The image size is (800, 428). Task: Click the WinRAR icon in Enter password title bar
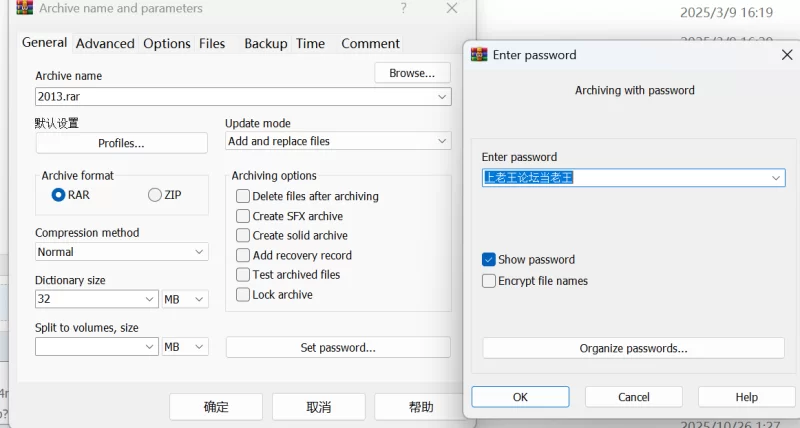click(x=479, y=55)
